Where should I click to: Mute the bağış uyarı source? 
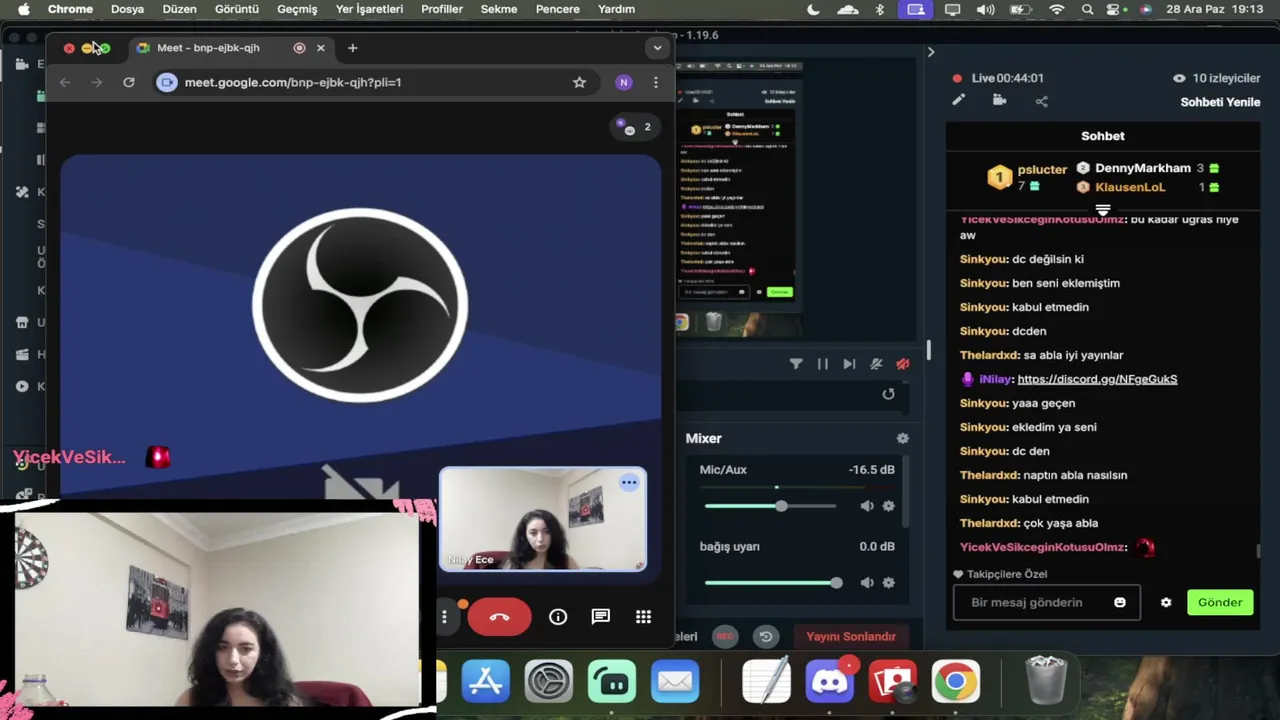[867, 583]
